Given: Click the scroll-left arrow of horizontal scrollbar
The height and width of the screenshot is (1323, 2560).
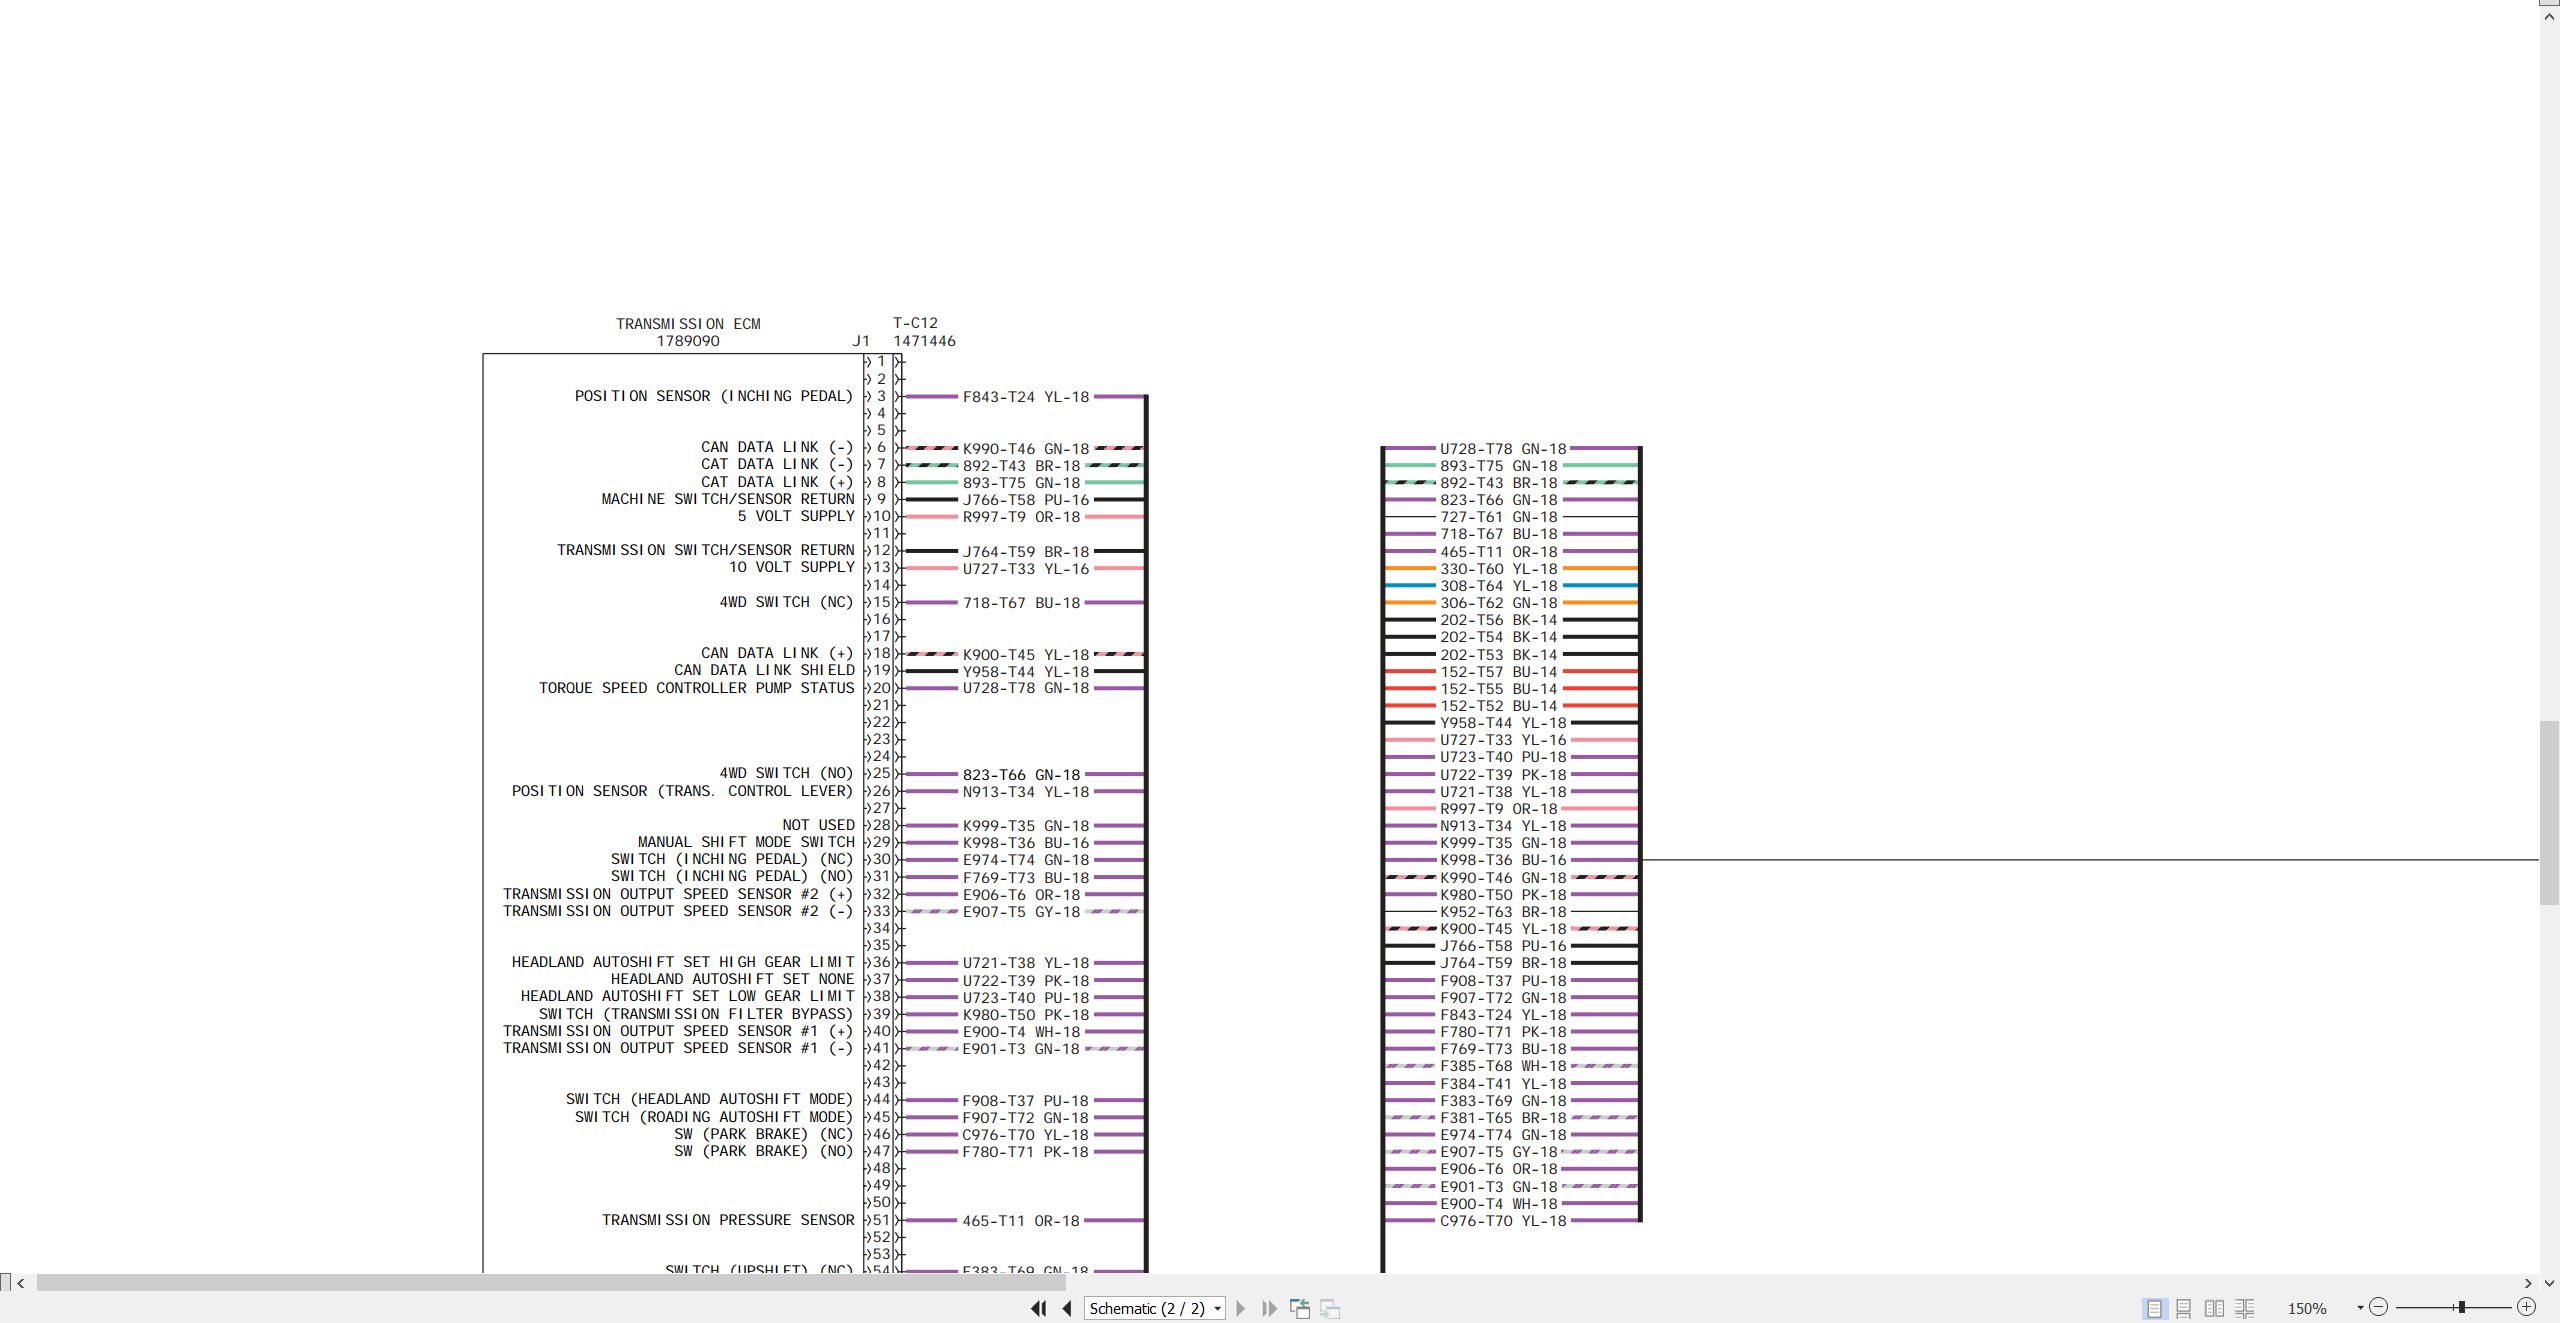Looking at the screenshot, I should [21, 1283].
